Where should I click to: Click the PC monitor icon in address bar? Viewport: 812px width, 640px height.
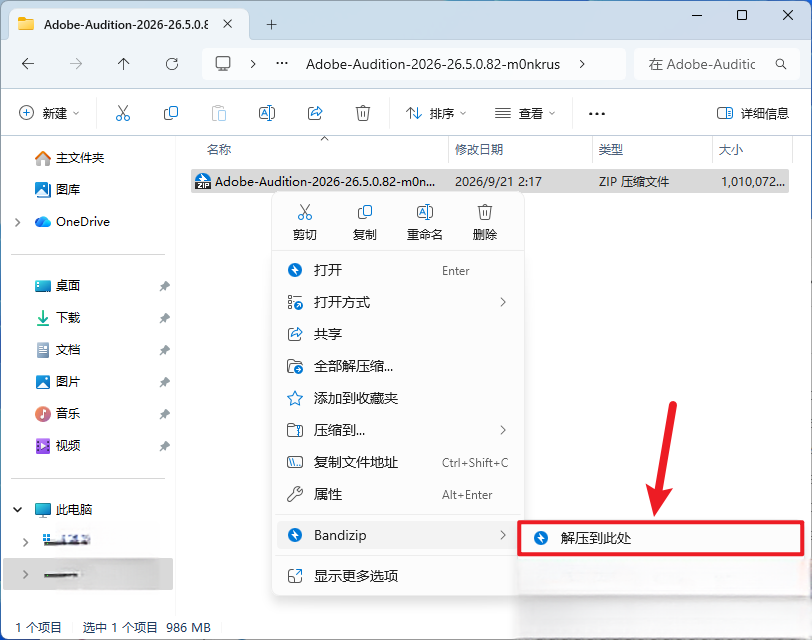point(223,64)
